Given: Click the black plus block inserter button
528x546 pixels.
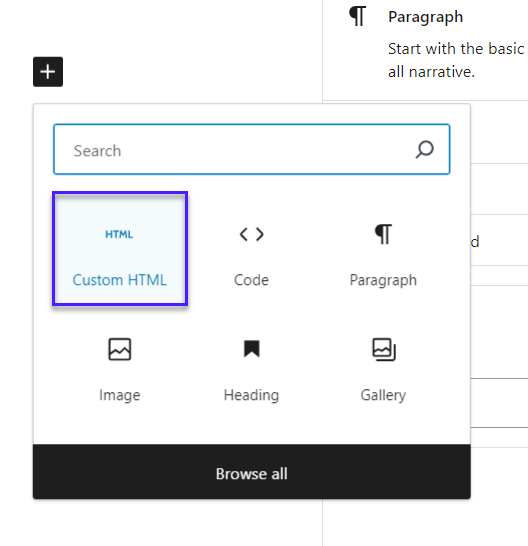Looking at the screenshot, I should click(48, 72).
